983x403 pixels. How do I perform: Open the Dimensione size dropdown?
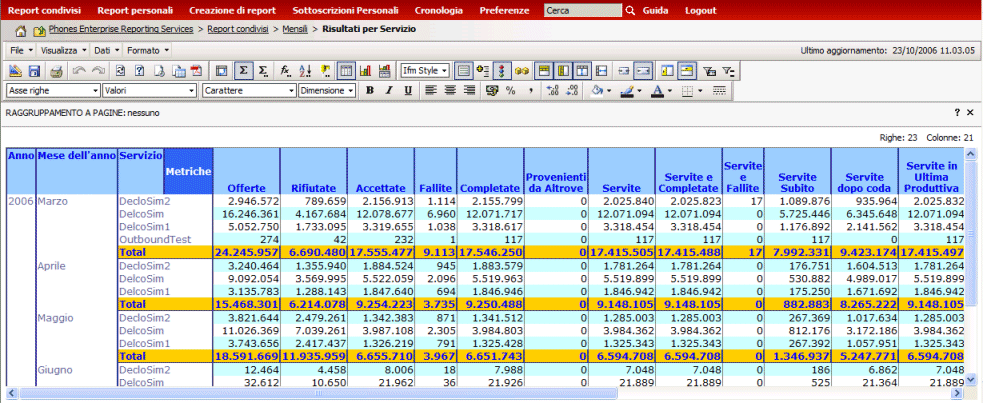click(x=327, y=90)
